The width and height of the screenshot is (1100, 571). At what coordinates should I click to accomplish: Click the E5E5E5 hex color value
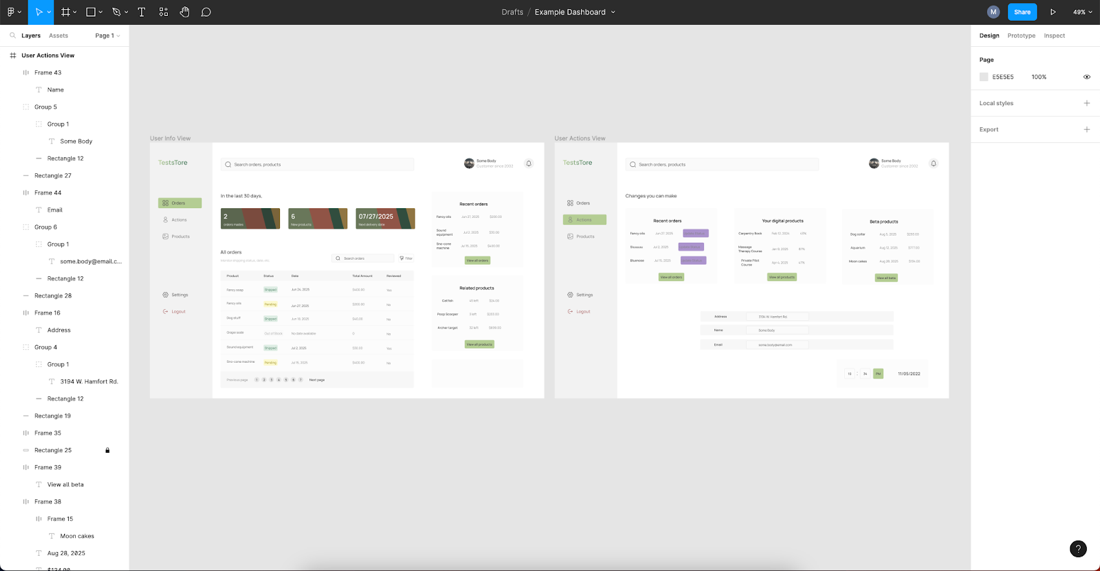pyautogui.click(x=1002, y=77)
